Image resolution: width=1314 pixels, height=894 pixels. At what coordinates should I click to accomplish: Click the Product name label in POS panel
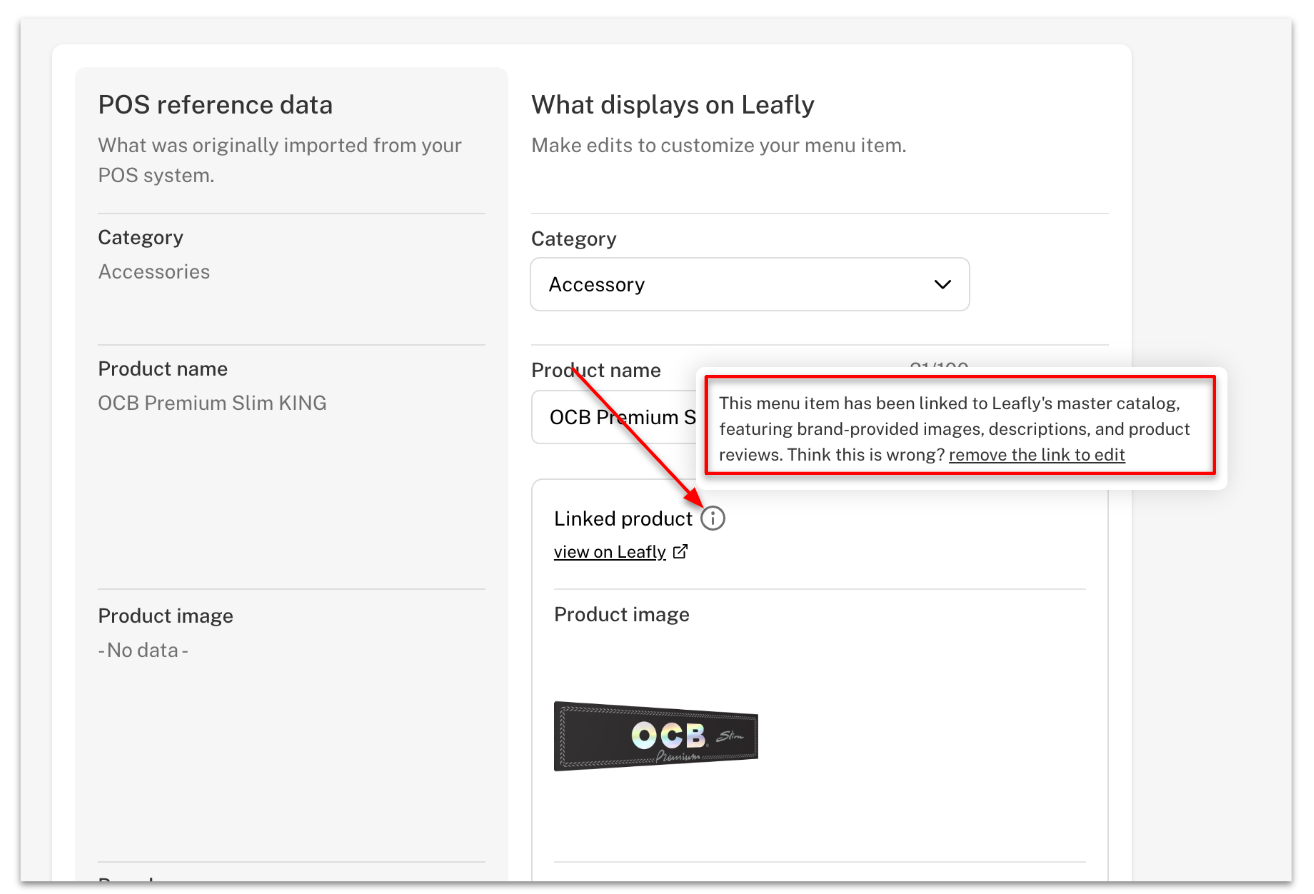[163, 369]
